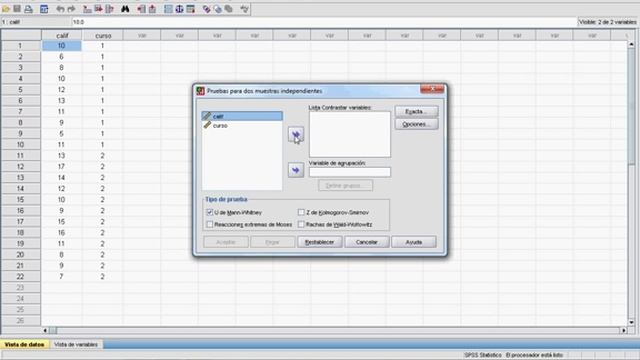This screenshot has height=360, width=640.
Task: Click the Save file toolbar icon
Action: [x=17, y=9]
